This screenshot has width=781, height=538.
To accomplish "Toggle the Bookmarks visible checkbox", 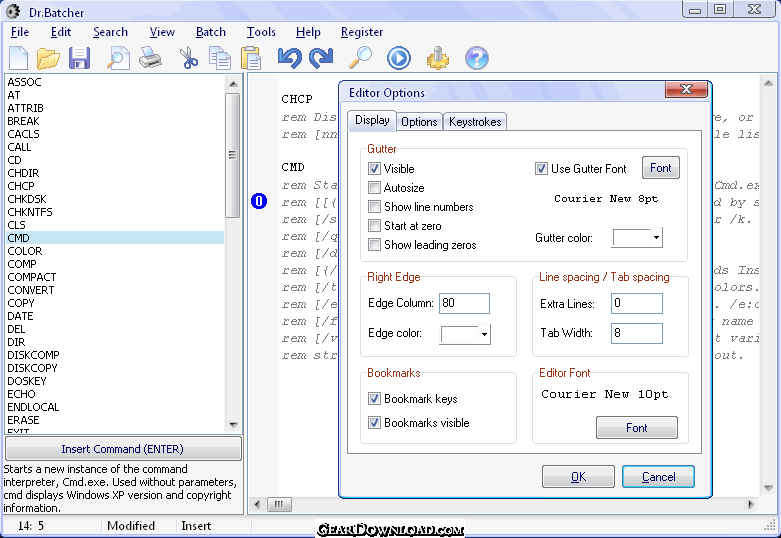I will tap(374, 423).
